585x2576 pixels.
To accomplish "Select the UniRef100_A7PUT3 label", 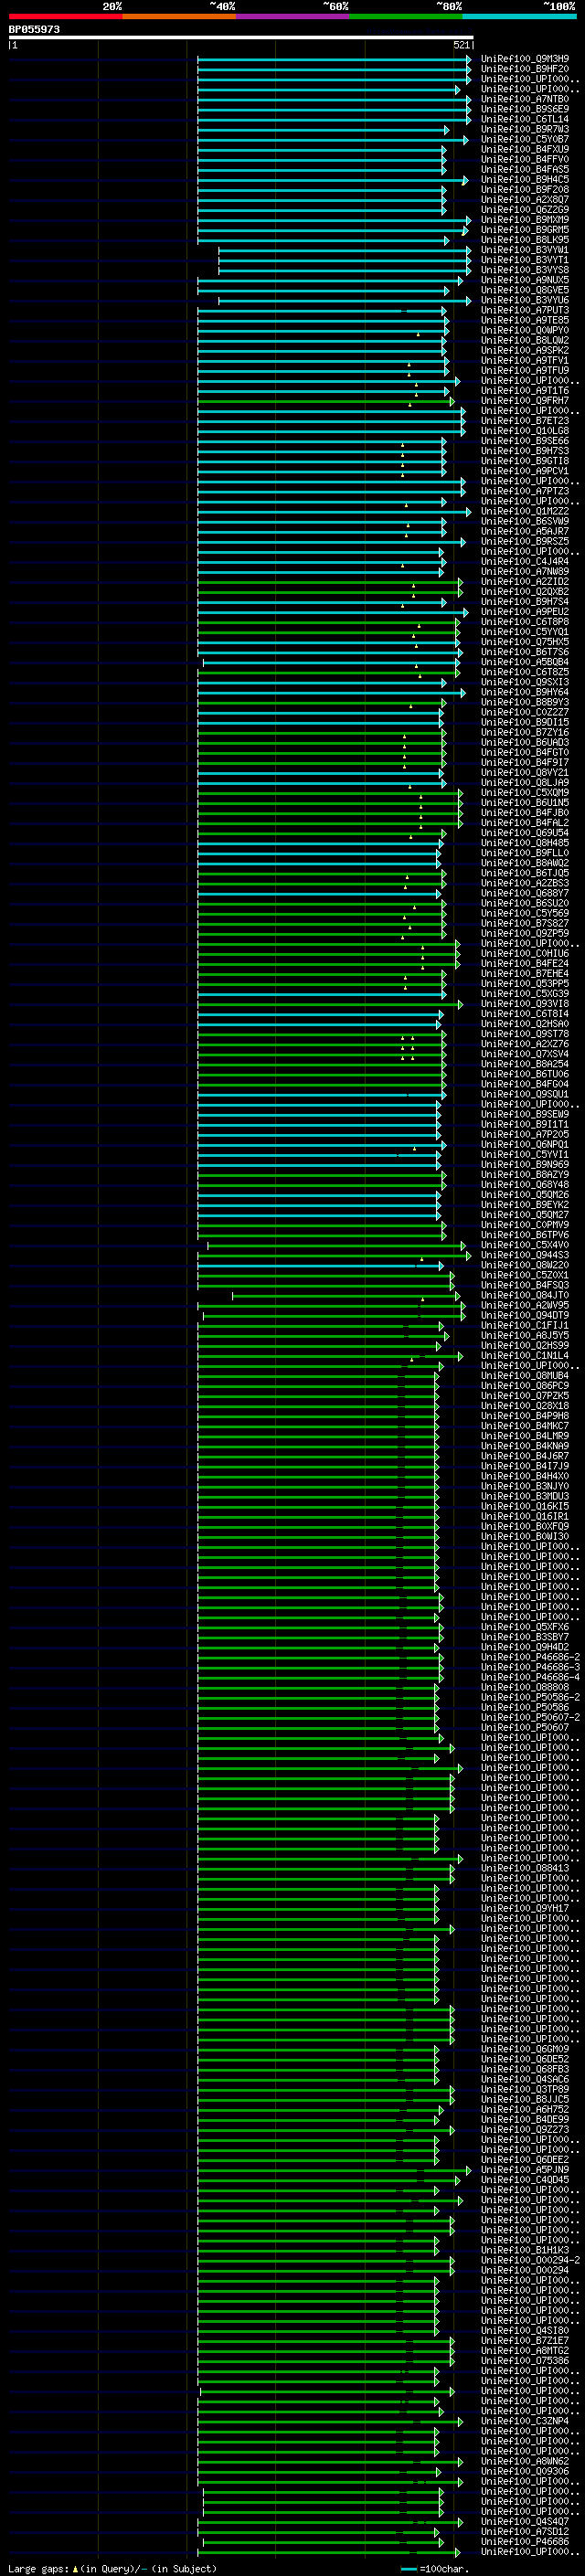I will (x=525, y=310).
